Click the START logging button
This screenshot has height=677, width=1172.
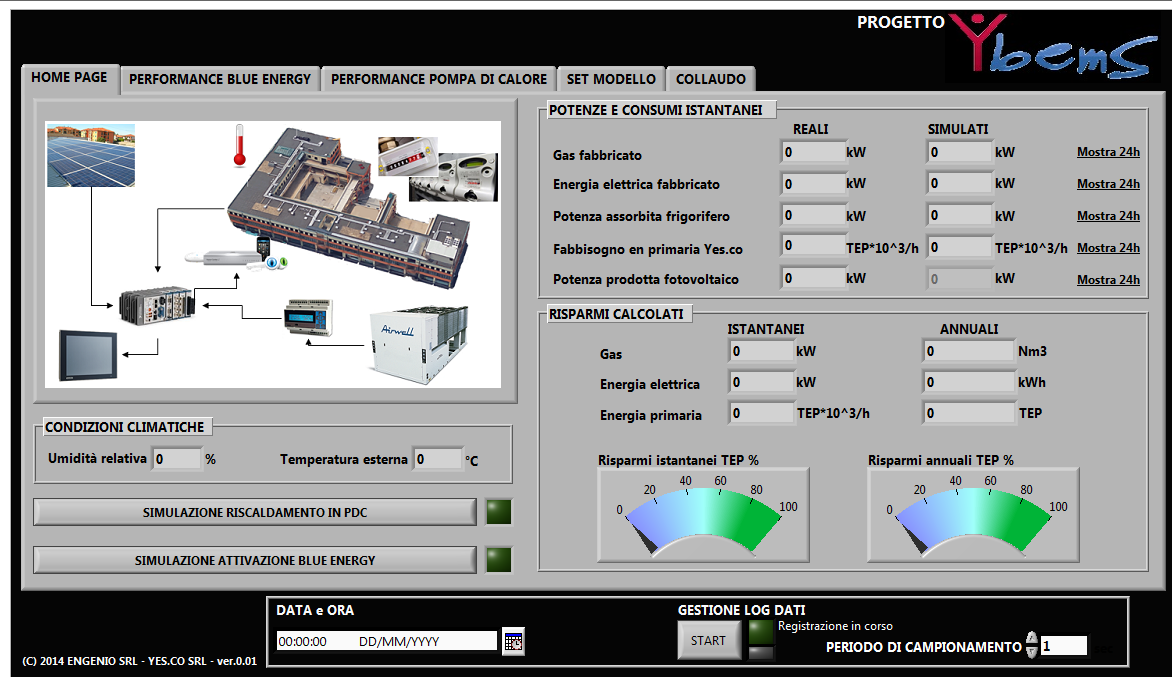[x=709, y=640]
